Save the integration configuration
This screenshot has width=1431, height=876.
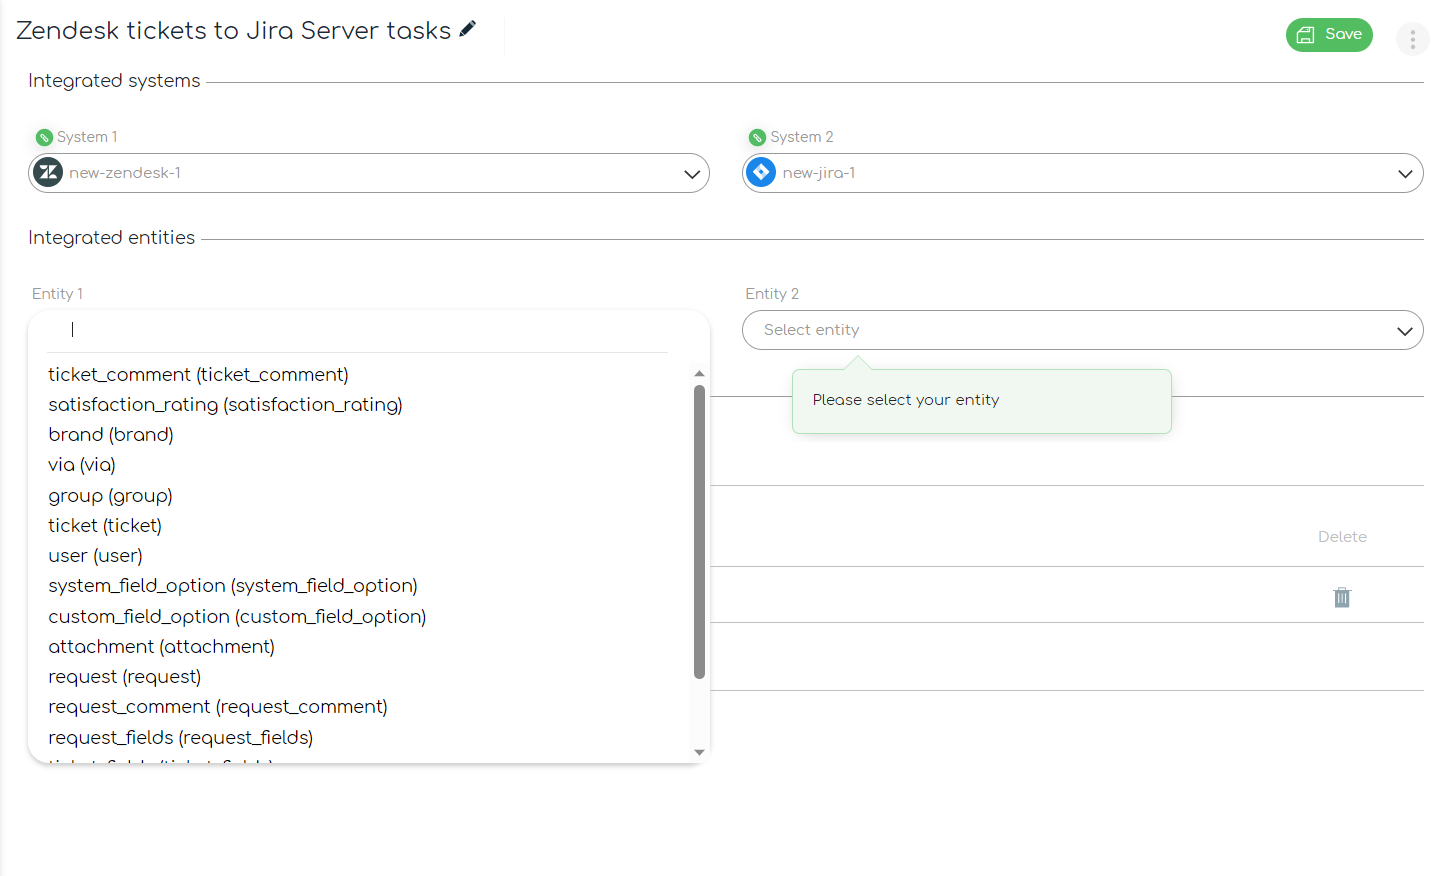pyautogui.click(x=1329, y=34)
